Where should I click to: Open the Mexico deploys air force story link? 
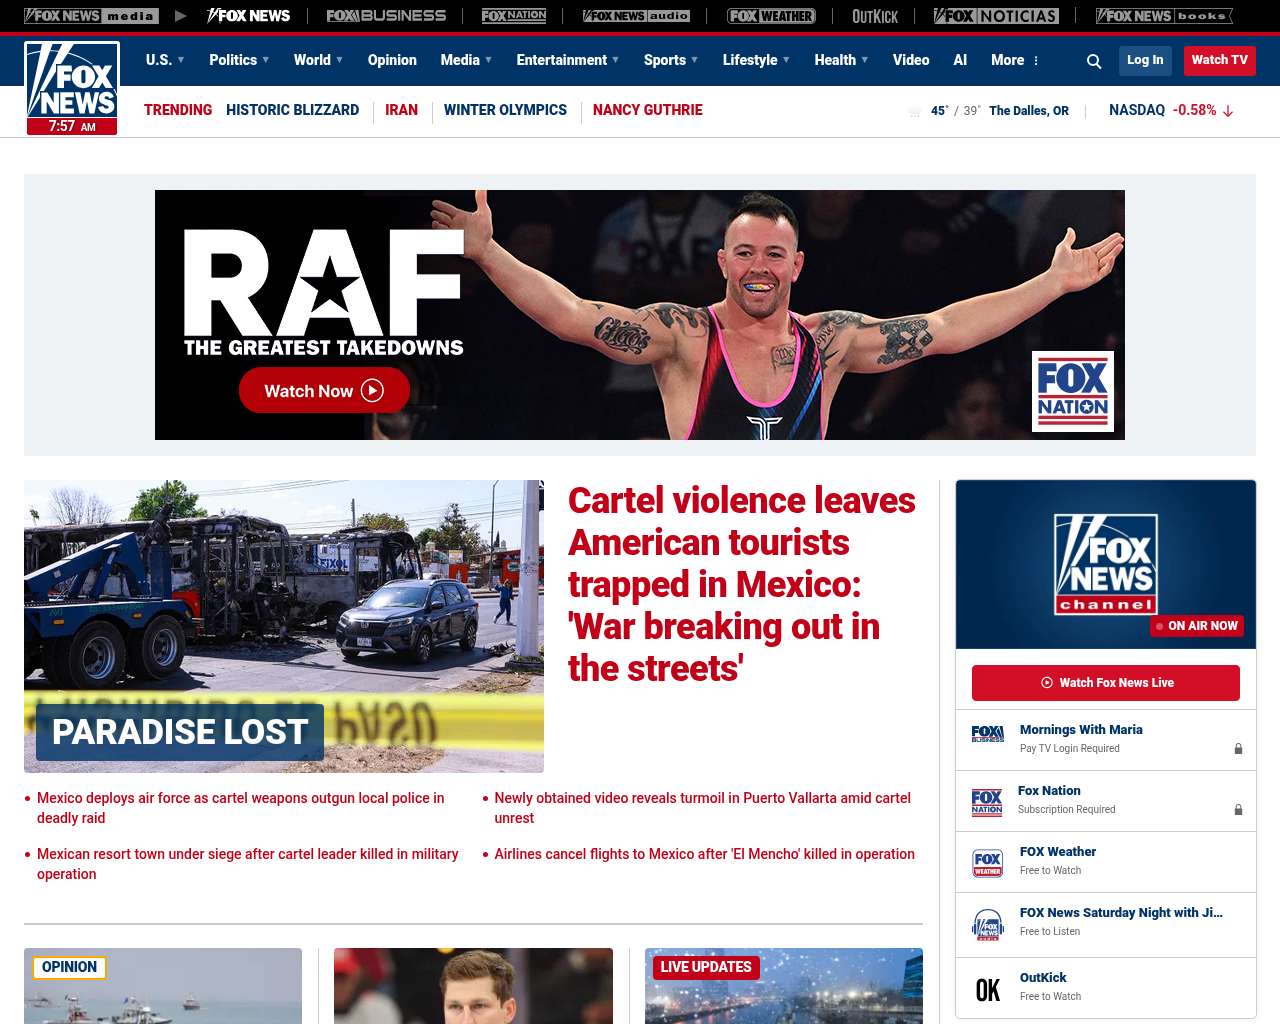pos(241,808)
